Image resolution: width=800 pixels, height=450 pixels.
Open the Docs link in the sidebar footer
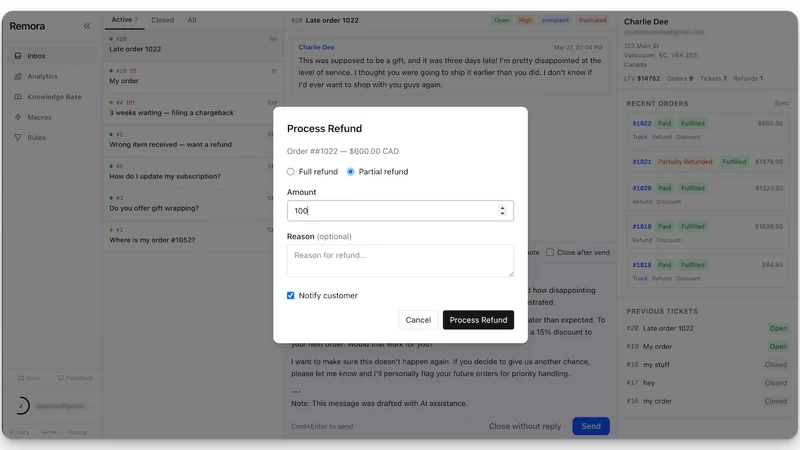[x=29, y=378]
